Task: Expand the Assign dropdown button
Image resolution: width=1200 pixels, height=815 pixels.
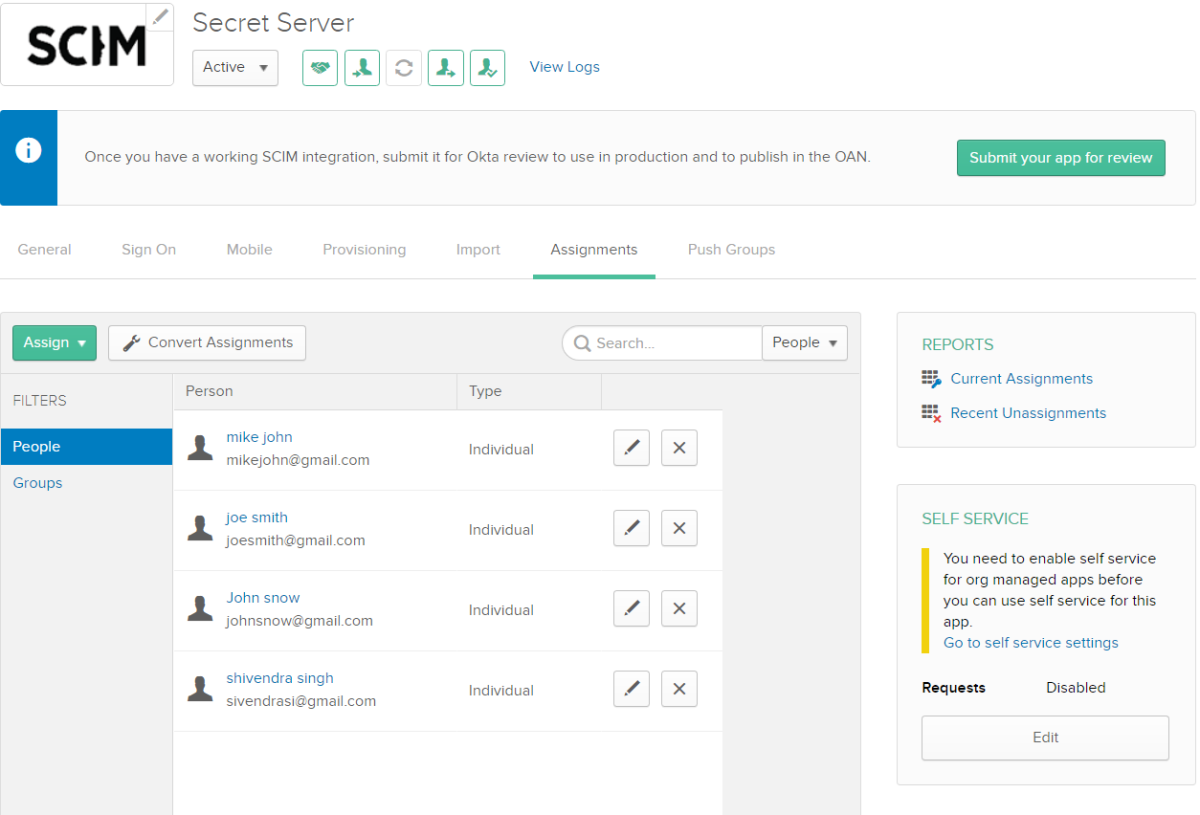Action: pyautogui.click(x=54, y=342)
